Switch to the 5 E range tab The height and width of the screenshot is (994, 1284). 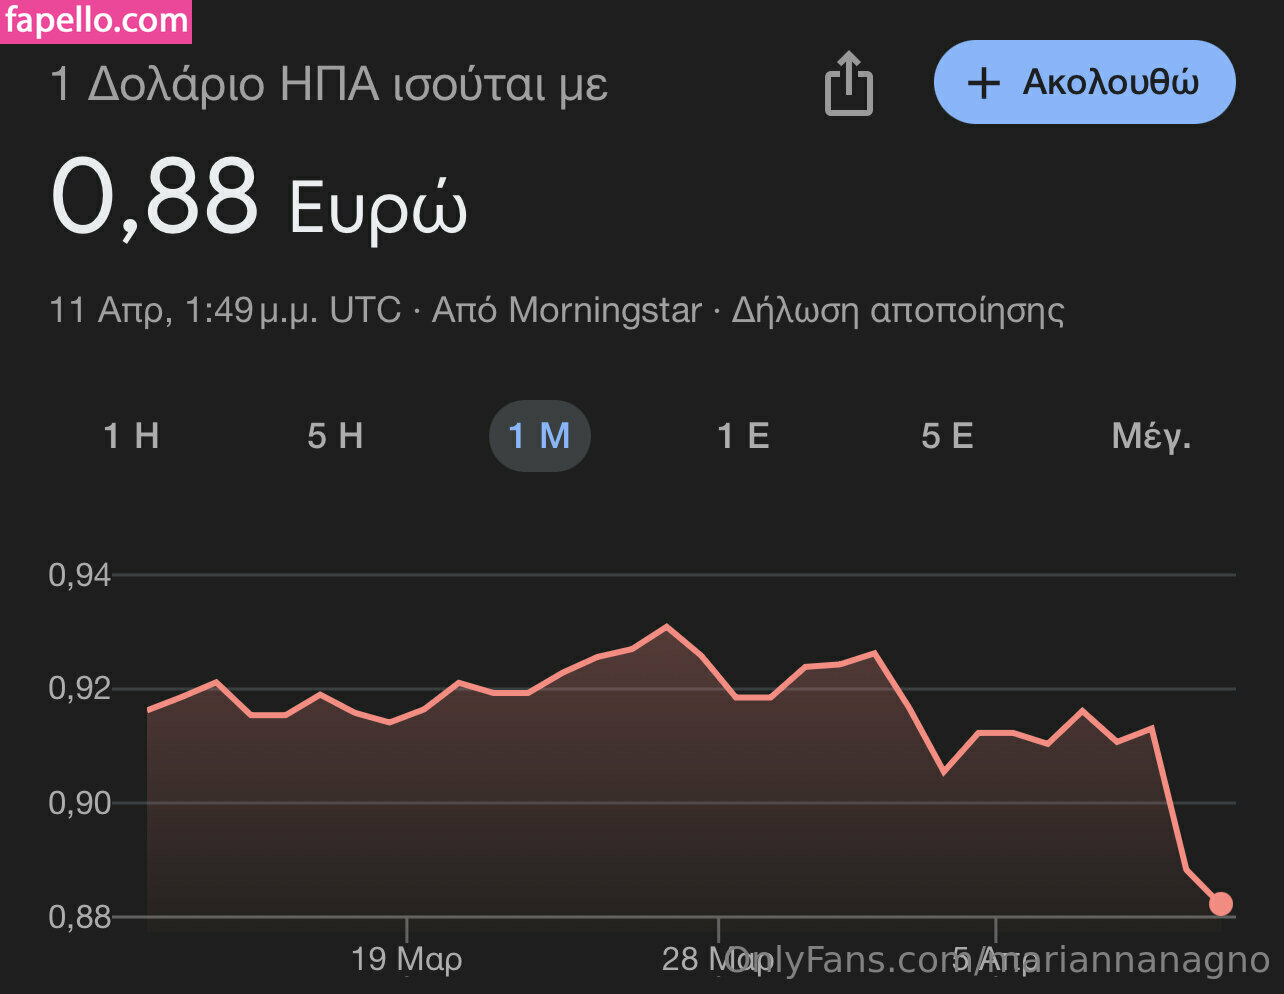point(947,436)
